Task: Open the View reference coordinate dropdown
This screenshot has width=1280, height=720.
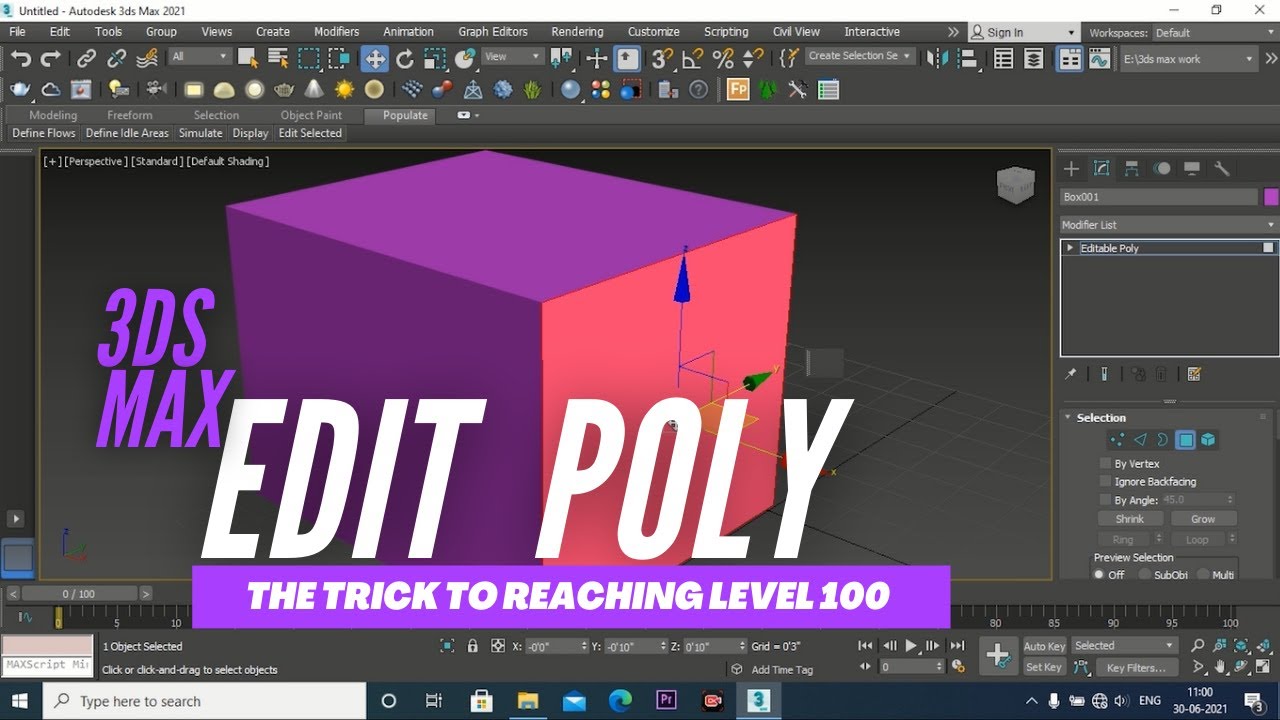Action: pos(513,57)
